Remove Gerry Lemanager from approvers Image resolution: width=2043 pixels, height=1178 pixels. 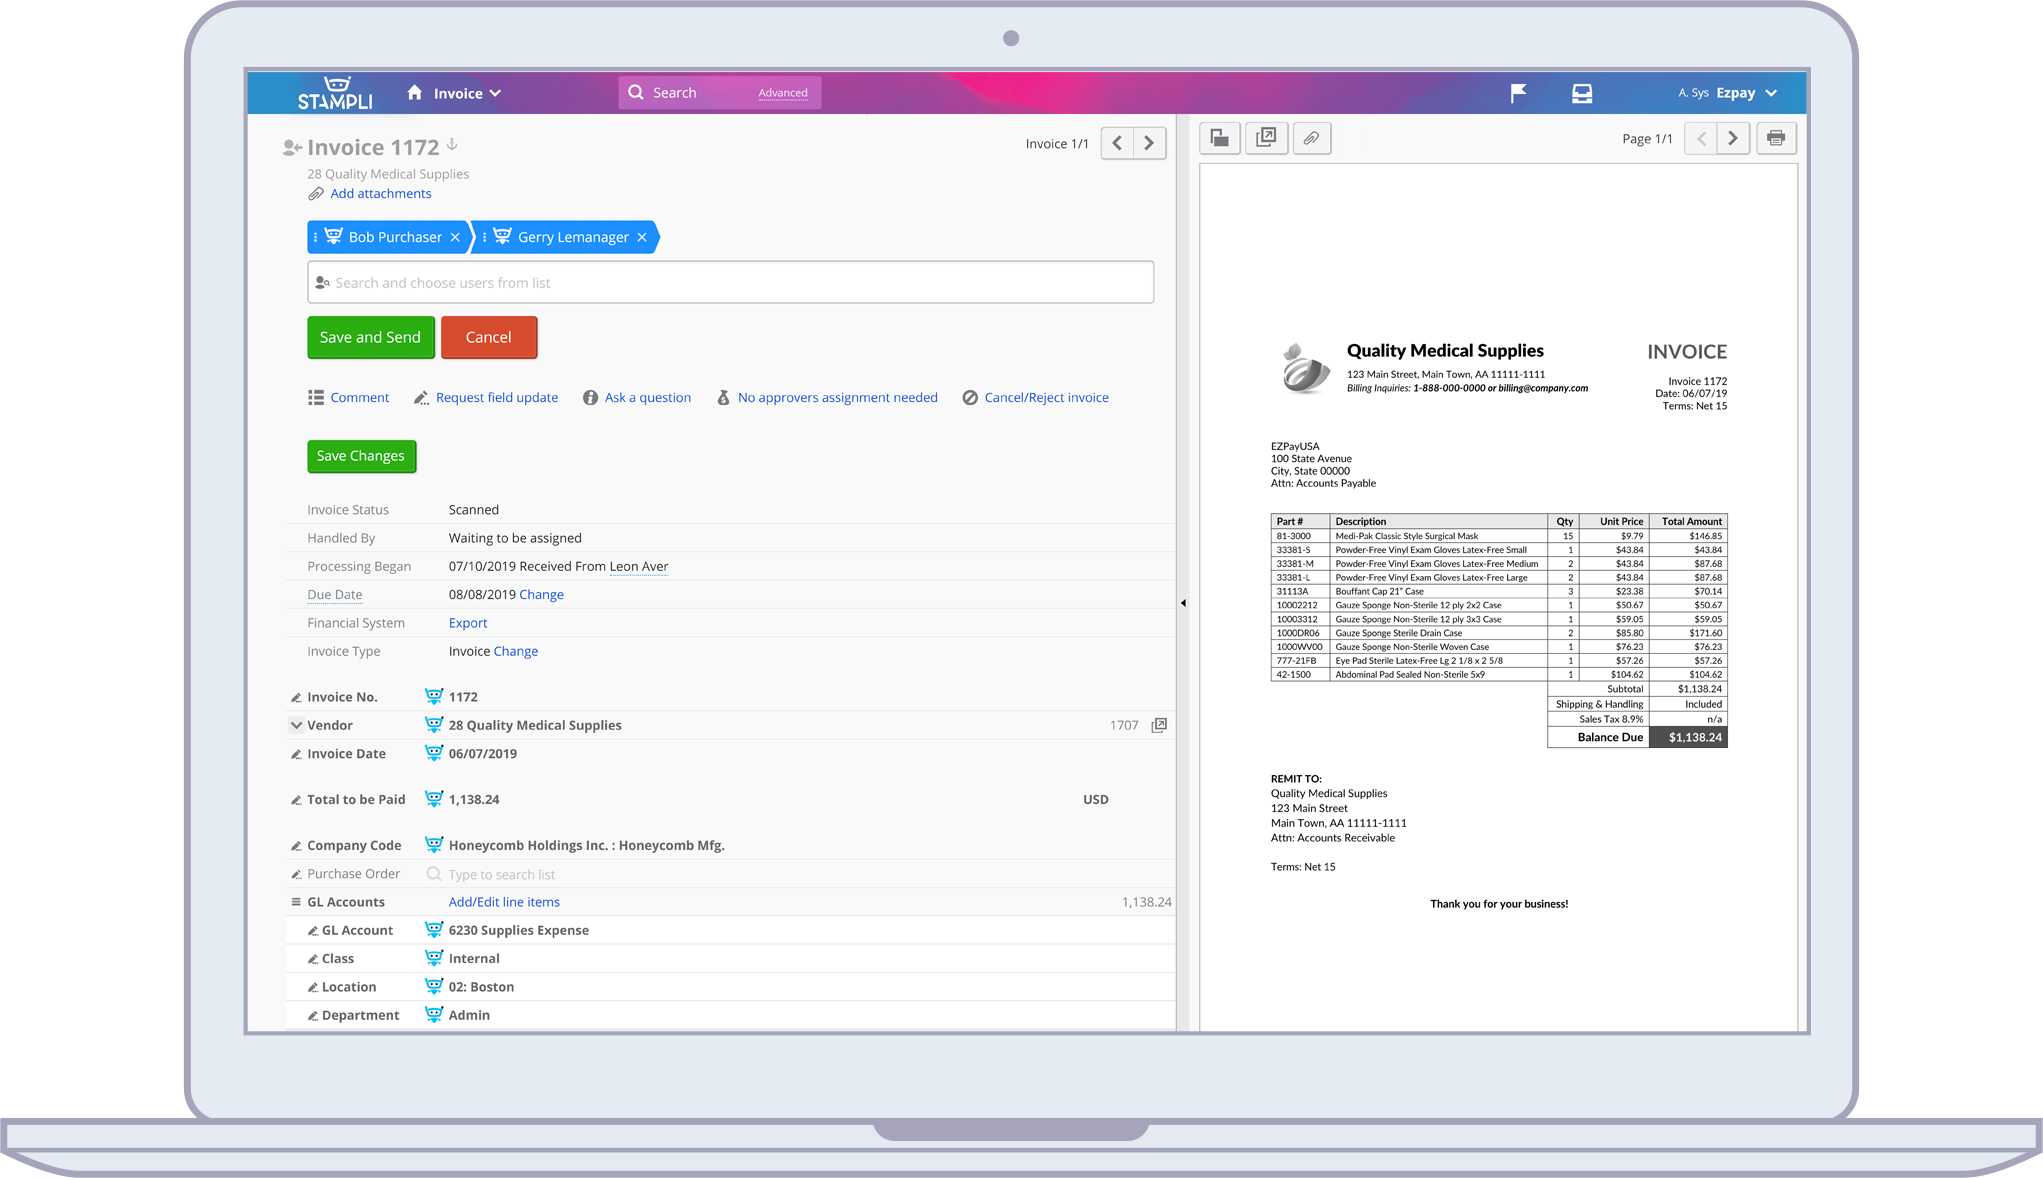[x=642, y=237]
